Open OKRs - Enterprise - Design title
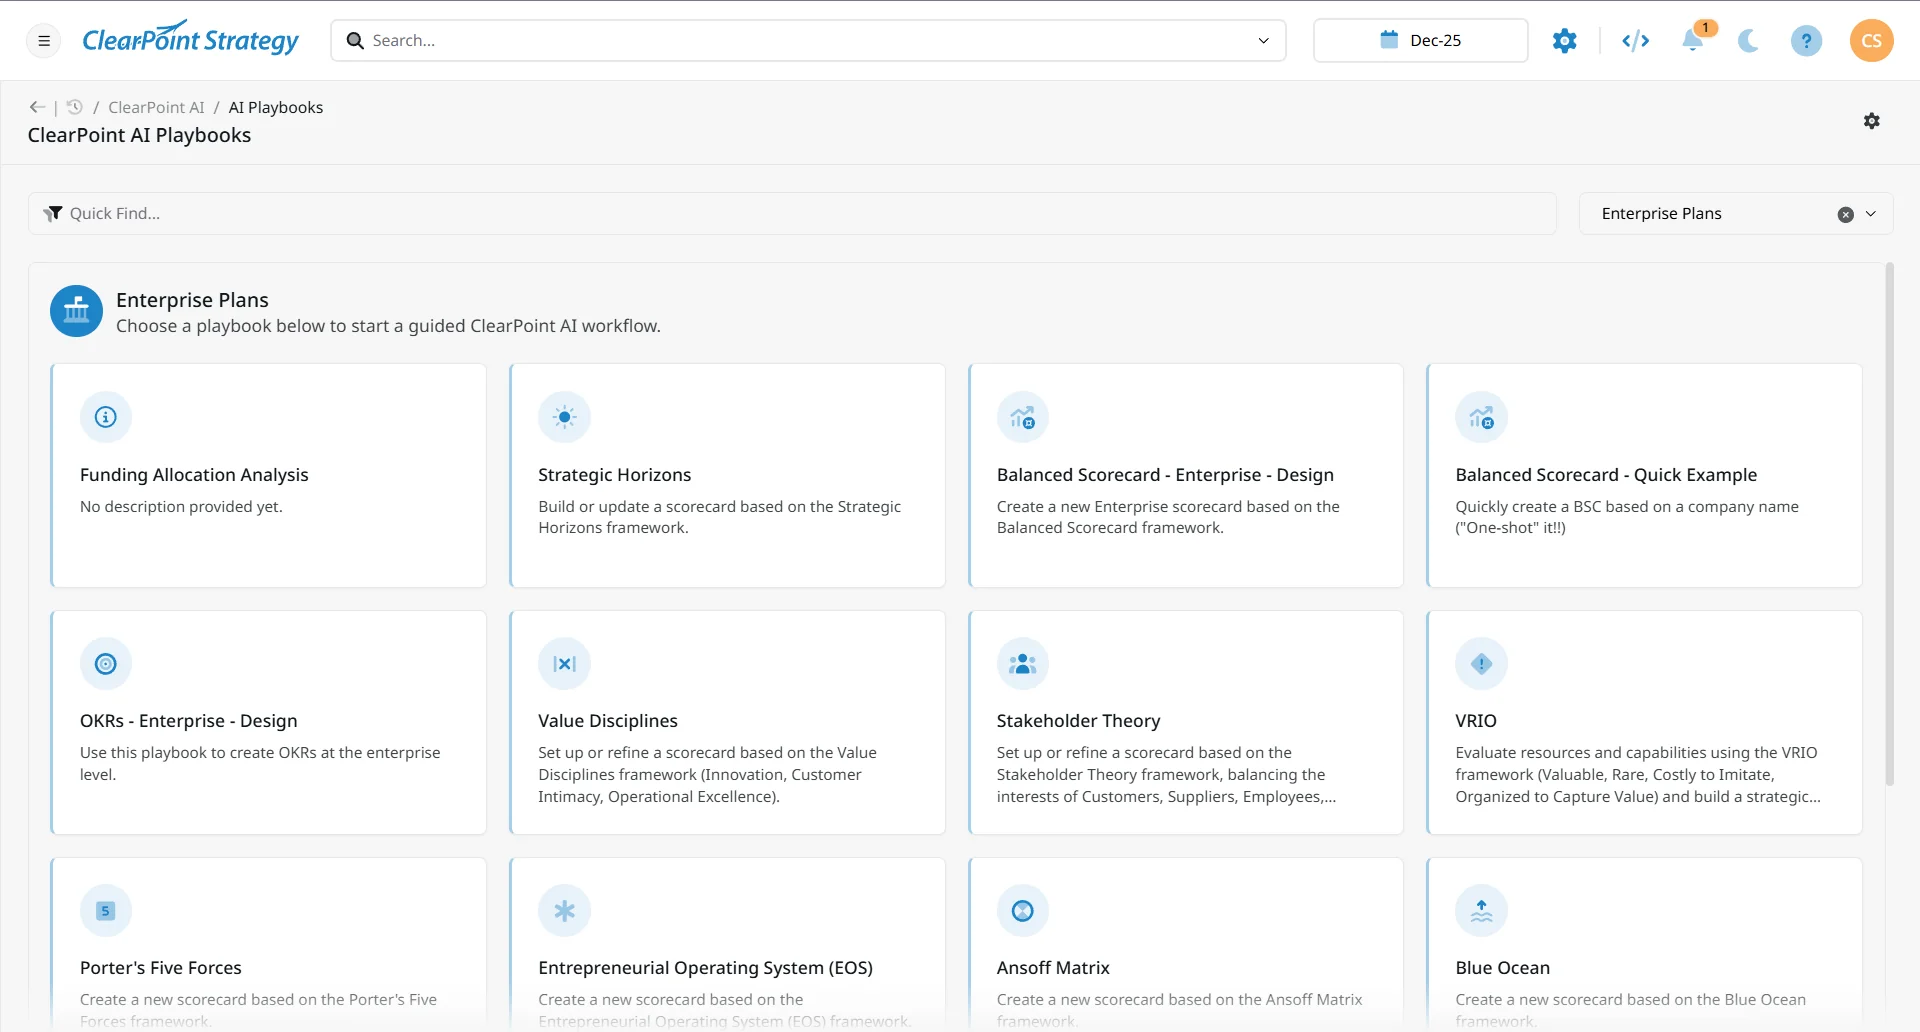Screen dimensions: 1920x1032 click(x=189, y=721)
